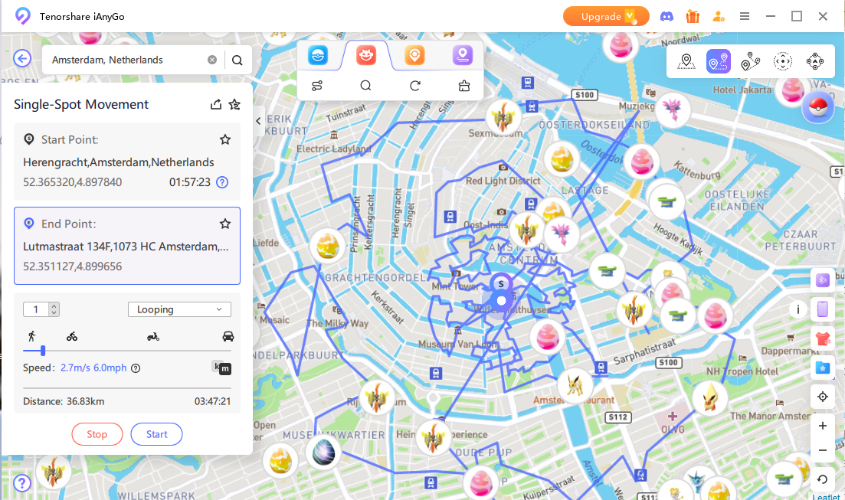Open the info 'i' button on map
Image resolution: width=845 pixels, height=500 pixels.
(x=798, y=309)
